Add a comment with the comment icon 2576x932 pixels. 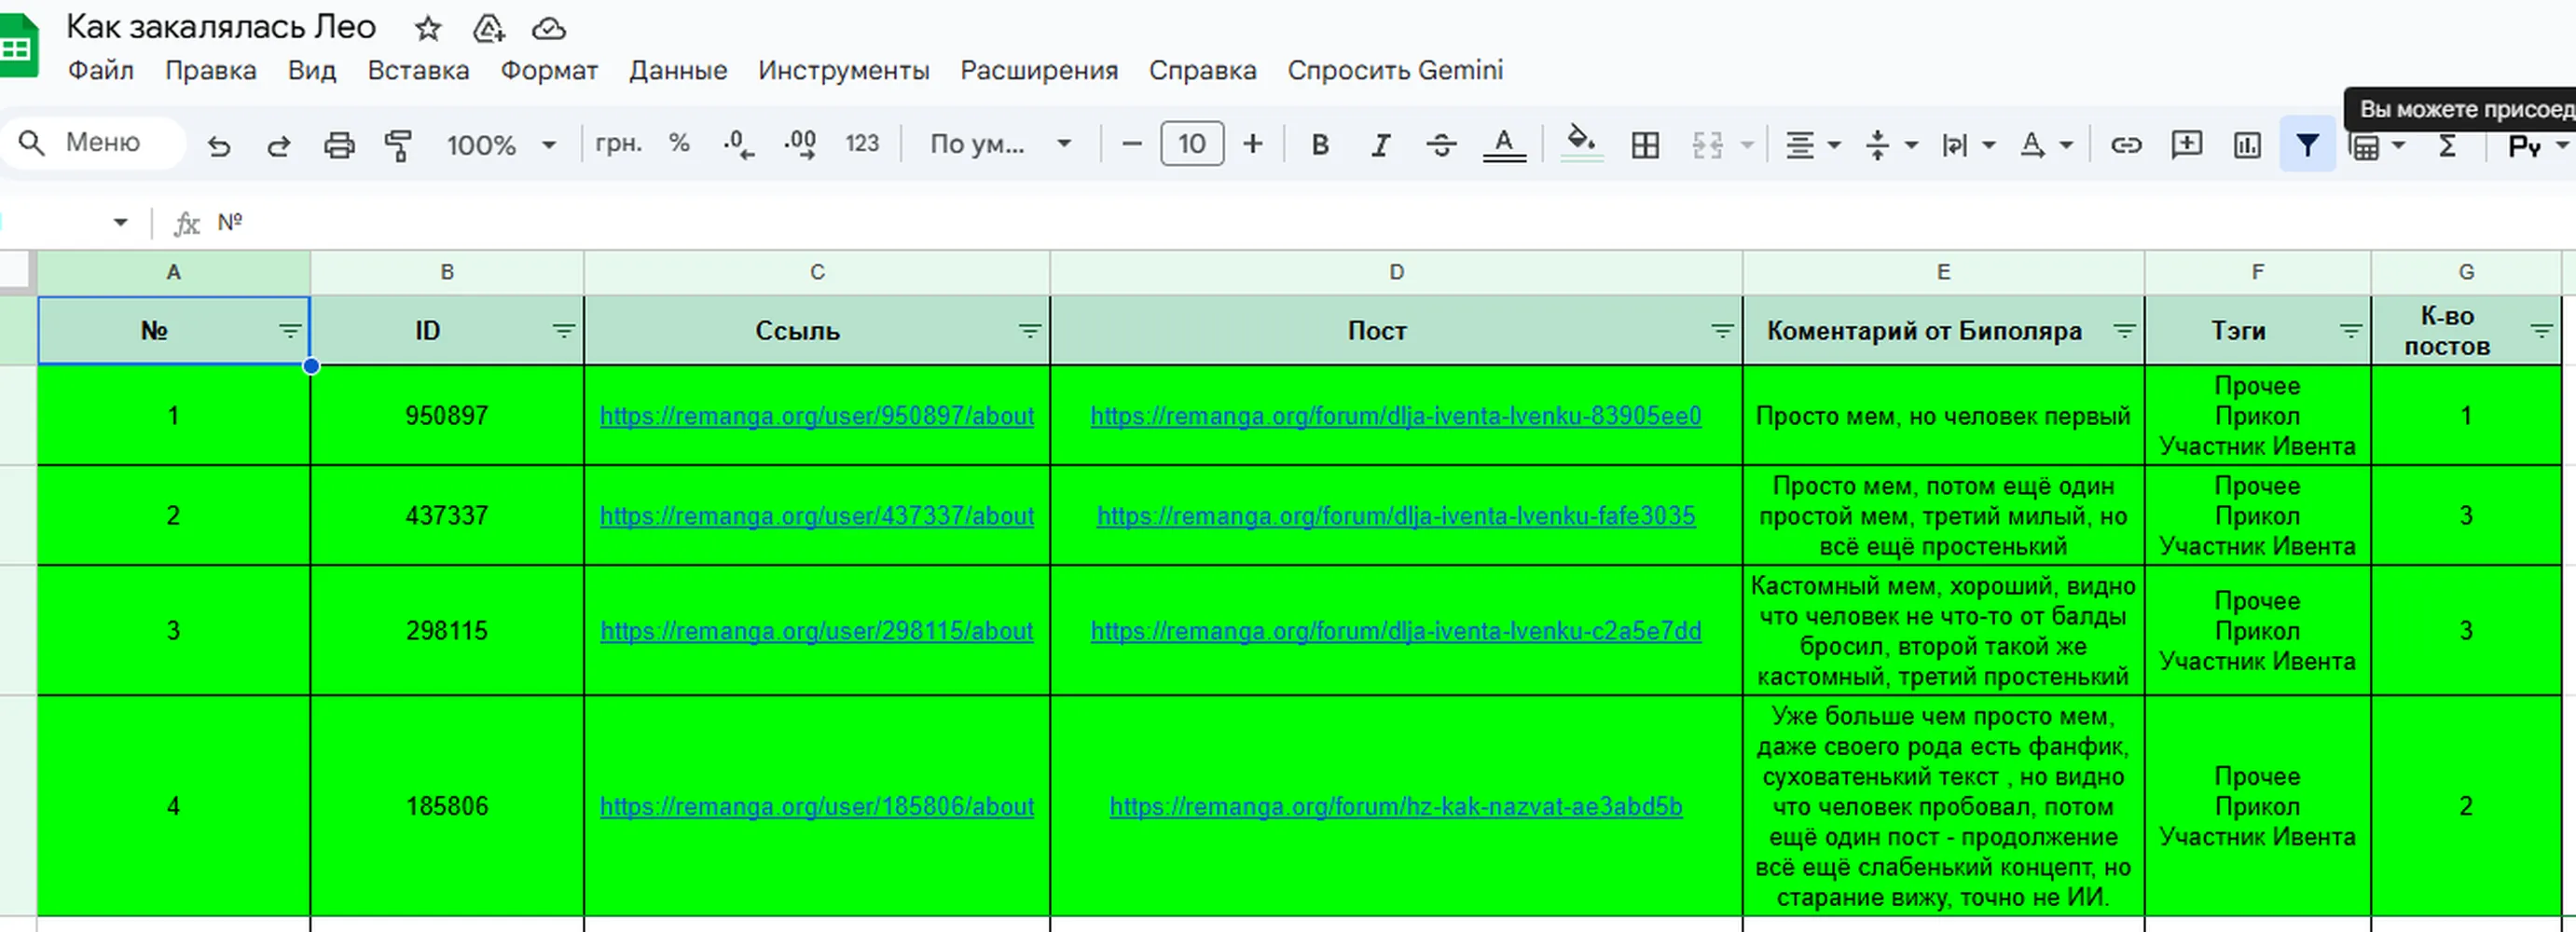coord(2187,145)
